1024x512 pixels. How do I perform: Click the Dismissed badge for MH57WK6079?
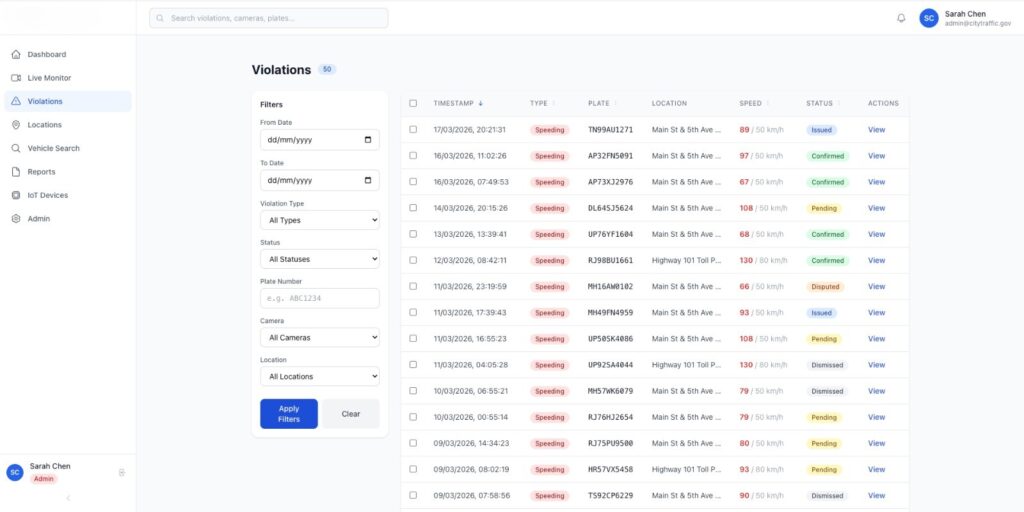pos(827,391)
